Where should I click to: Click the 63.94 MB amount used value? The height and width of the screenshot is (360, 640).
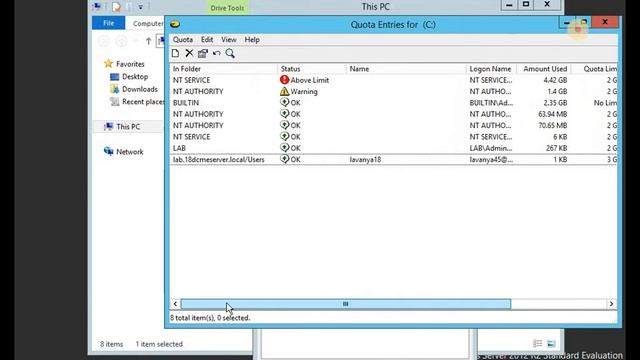pos(553,114)
